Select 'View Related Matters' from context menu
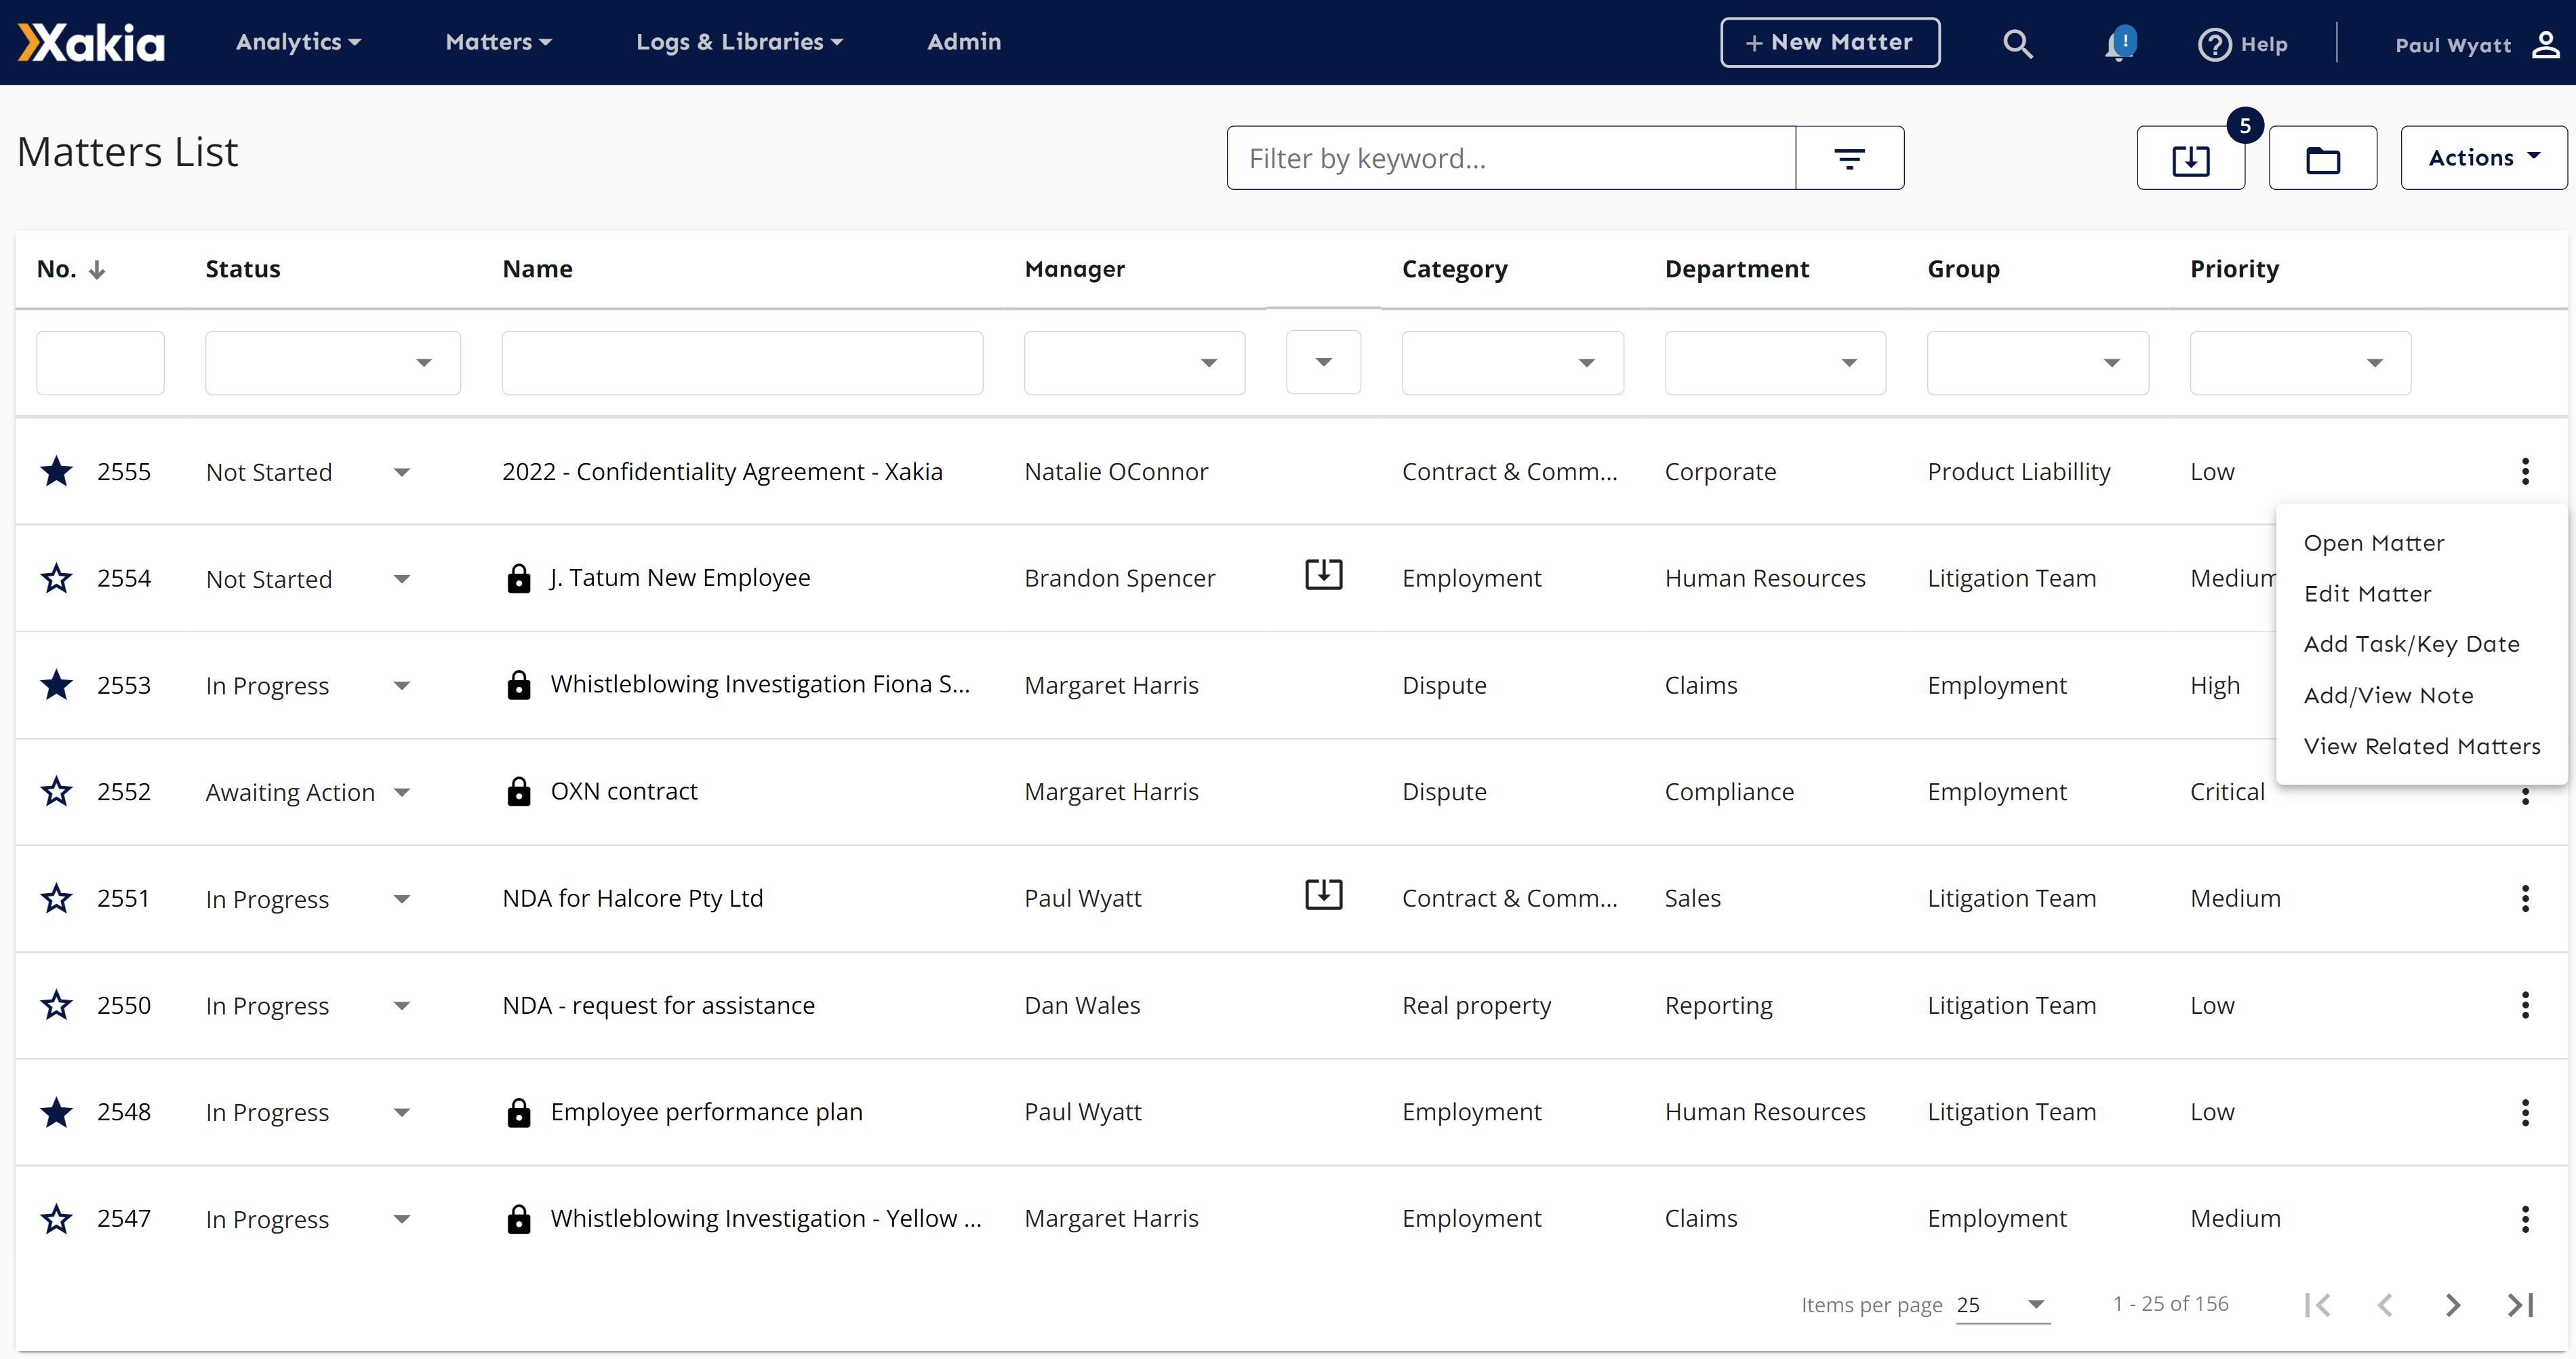The width and height of the screenshot is (2576, 1359). click(2421, 745)
